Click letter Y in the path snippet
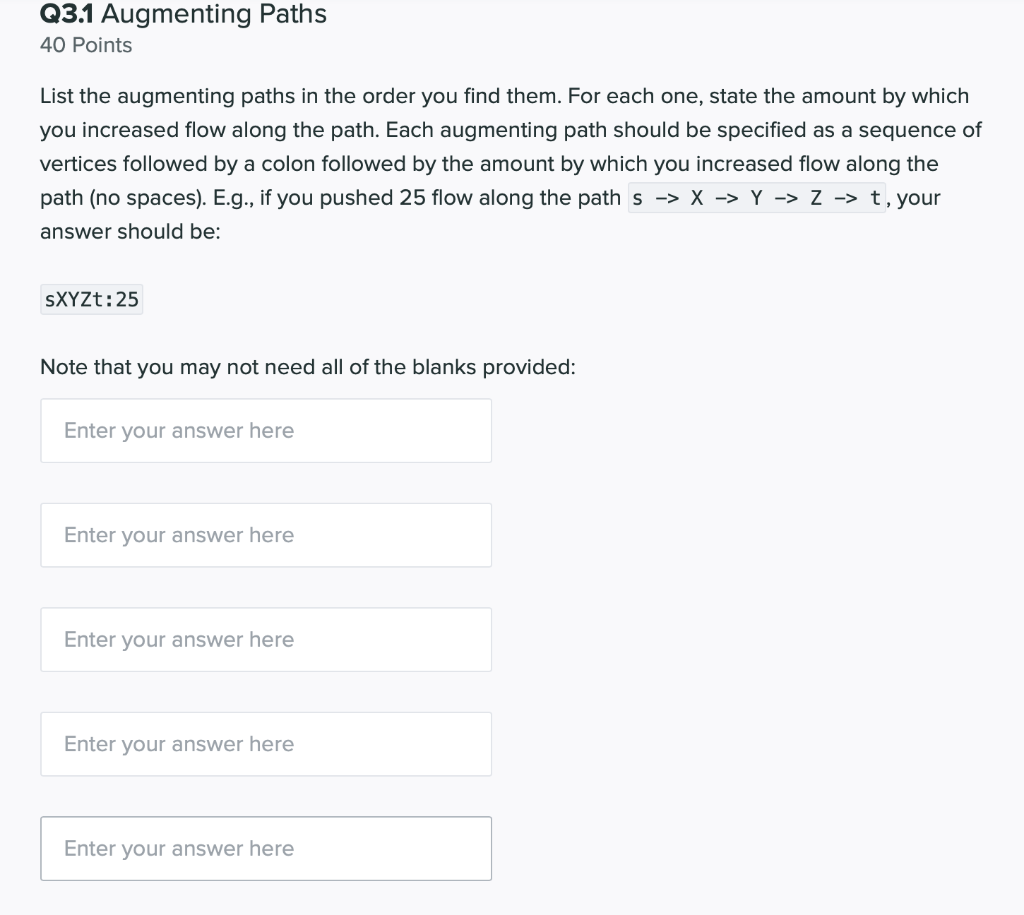Viewport: 1024px width, 915px height. [756, 198]
